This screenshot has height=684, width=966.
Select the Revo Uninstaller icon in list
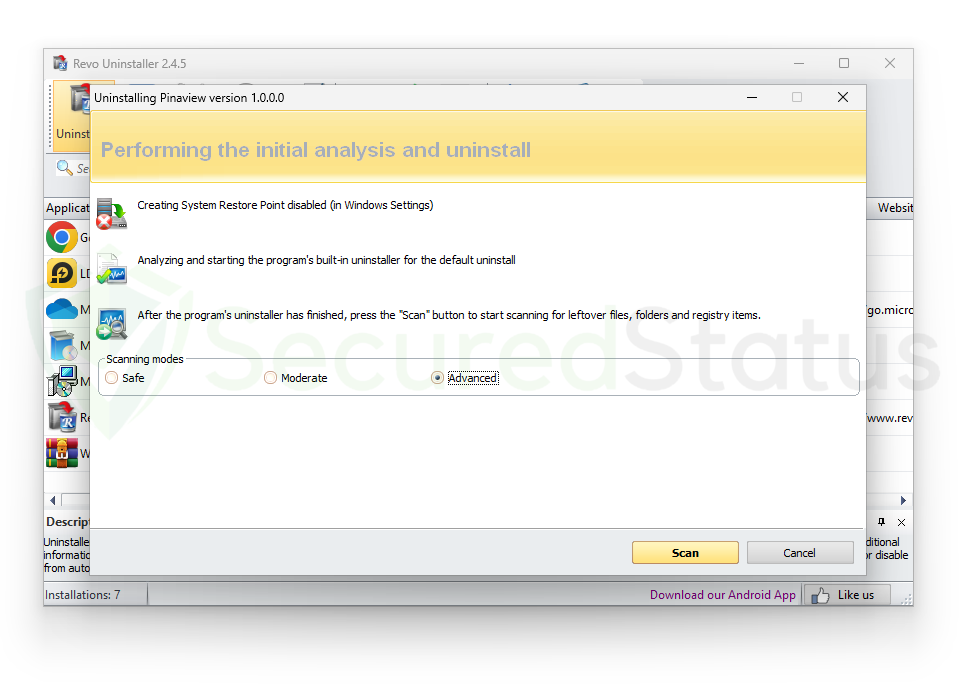click(62, 417)
